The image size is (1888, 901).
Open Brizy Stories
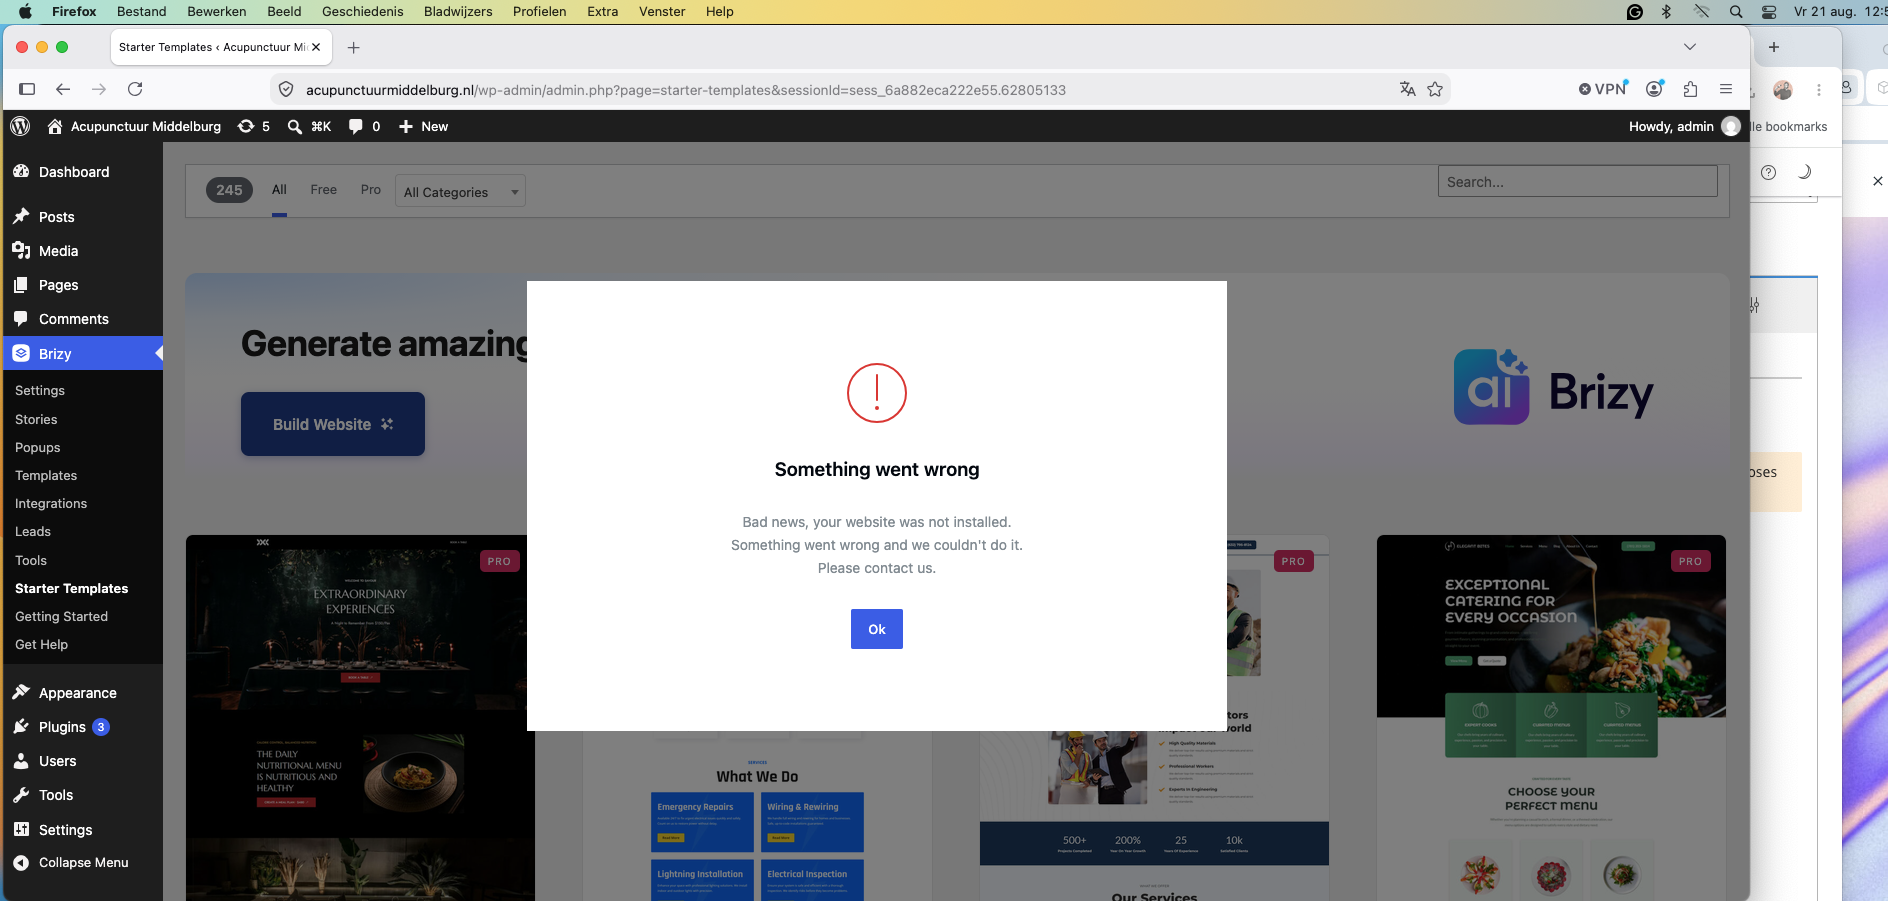point(36,419)
